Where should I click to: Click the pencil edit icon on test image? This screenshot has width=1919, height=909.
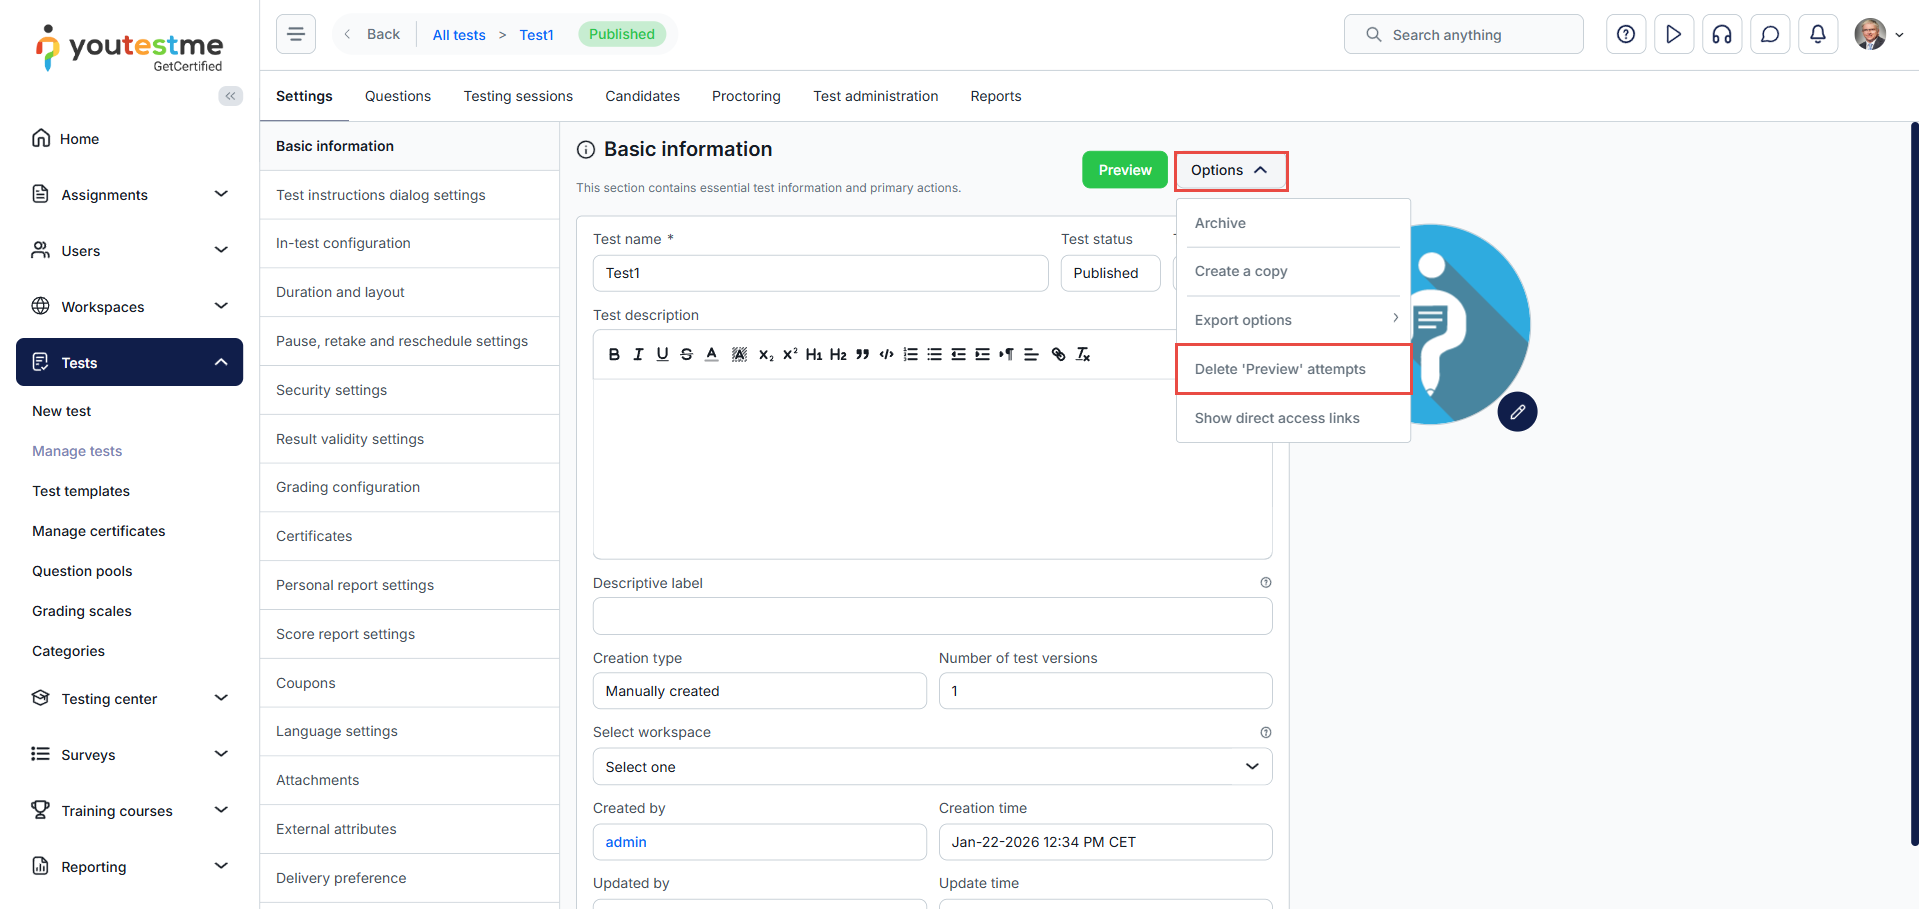pos(1516,412)
